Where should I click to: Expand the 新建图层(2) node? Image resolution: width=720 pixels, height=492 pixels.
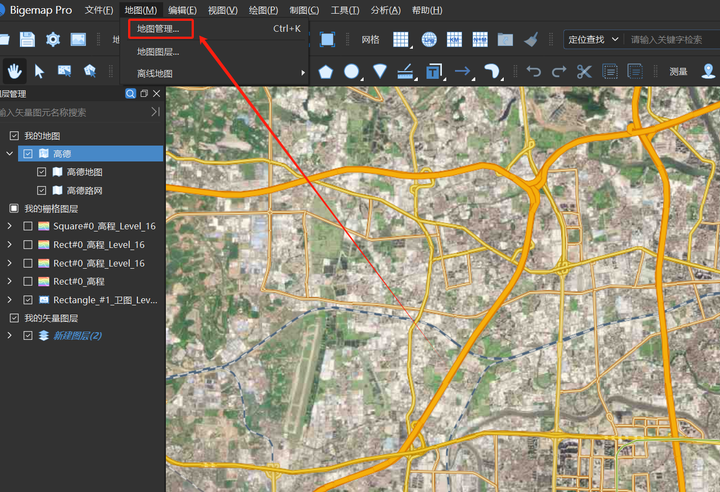tap(10, 335)
